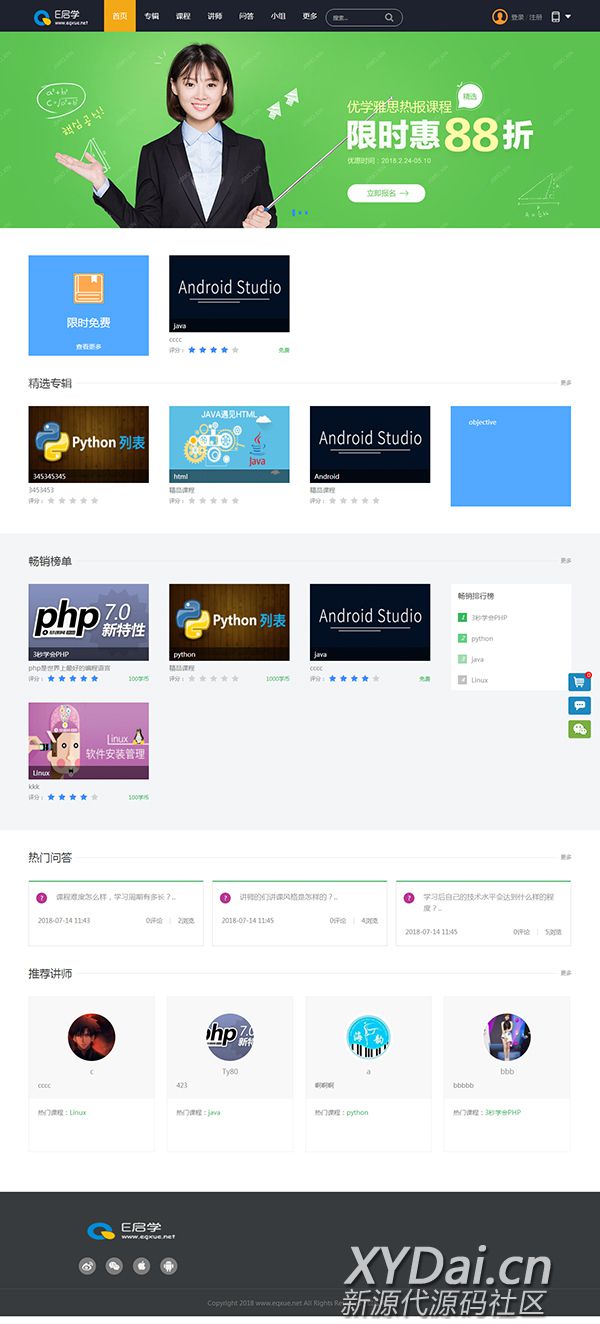
Task: Click teacher a's avatar
Action: (x=368, y=1037)
